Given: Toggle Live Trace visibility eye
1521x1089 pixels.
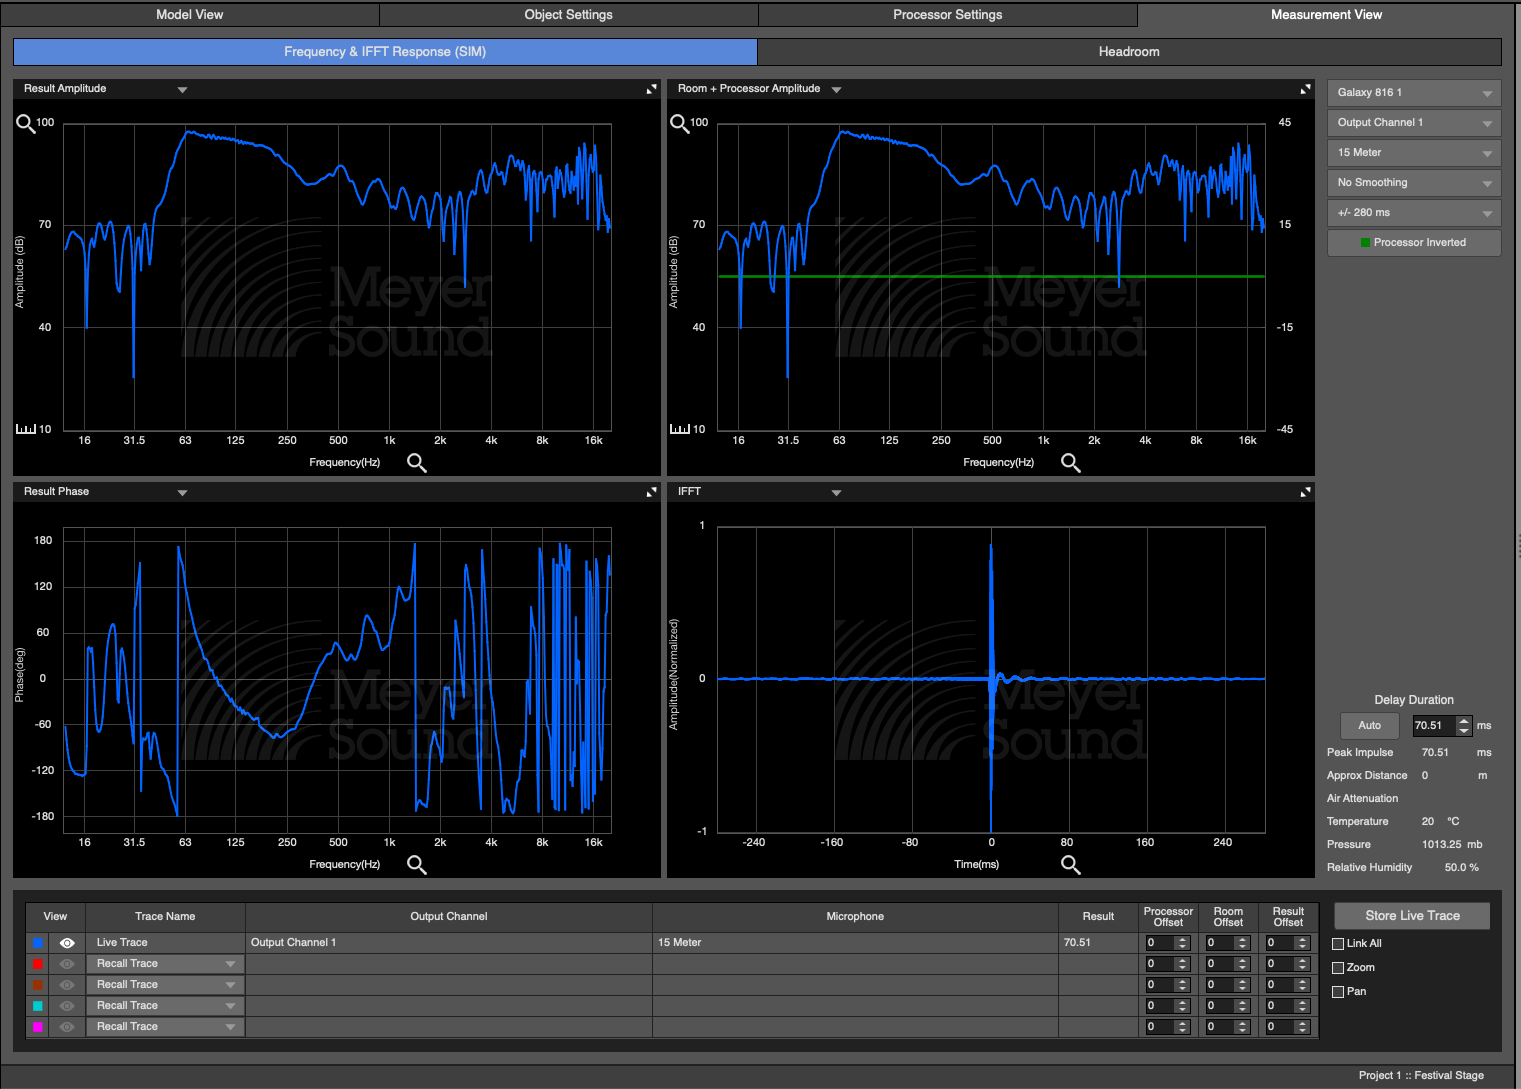Looking at the screenshot, I should [x=67, y=943].
